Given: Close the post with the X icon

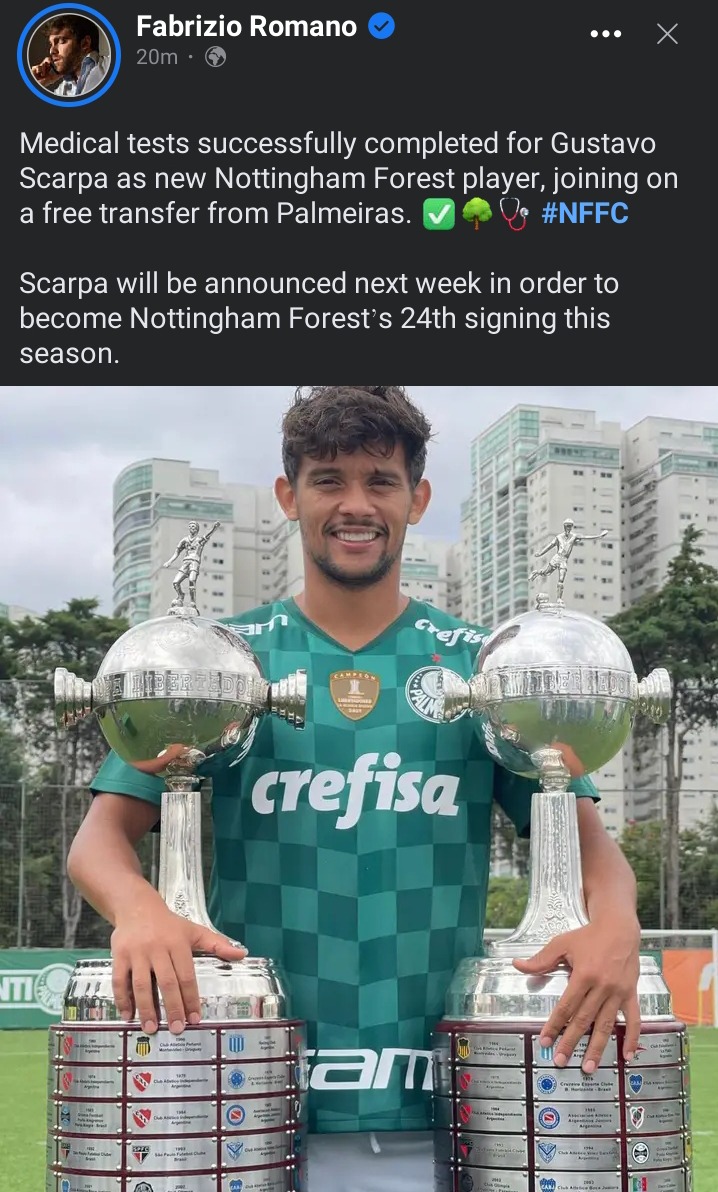Looking at the screenshot, I should (x=667, y=33).
